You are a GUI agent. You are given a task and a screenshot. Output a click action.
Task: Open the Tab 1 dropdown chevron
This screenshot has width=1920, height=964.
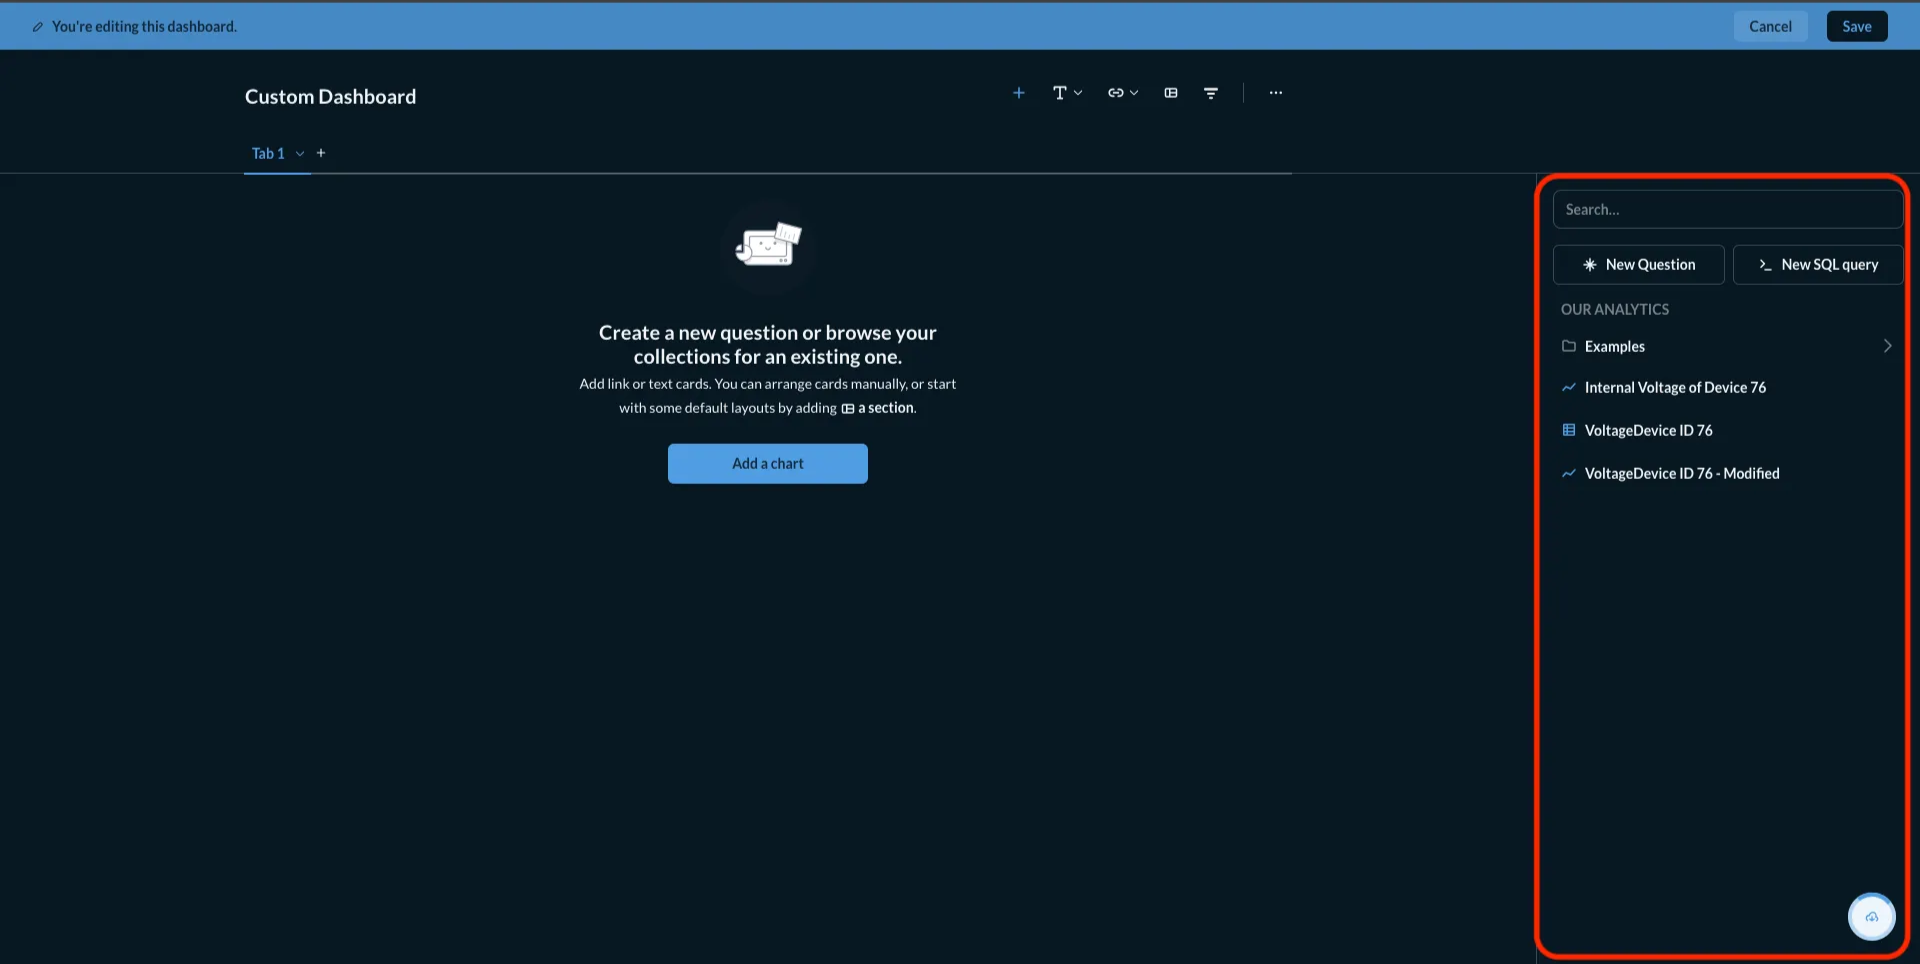click(300, 153)
